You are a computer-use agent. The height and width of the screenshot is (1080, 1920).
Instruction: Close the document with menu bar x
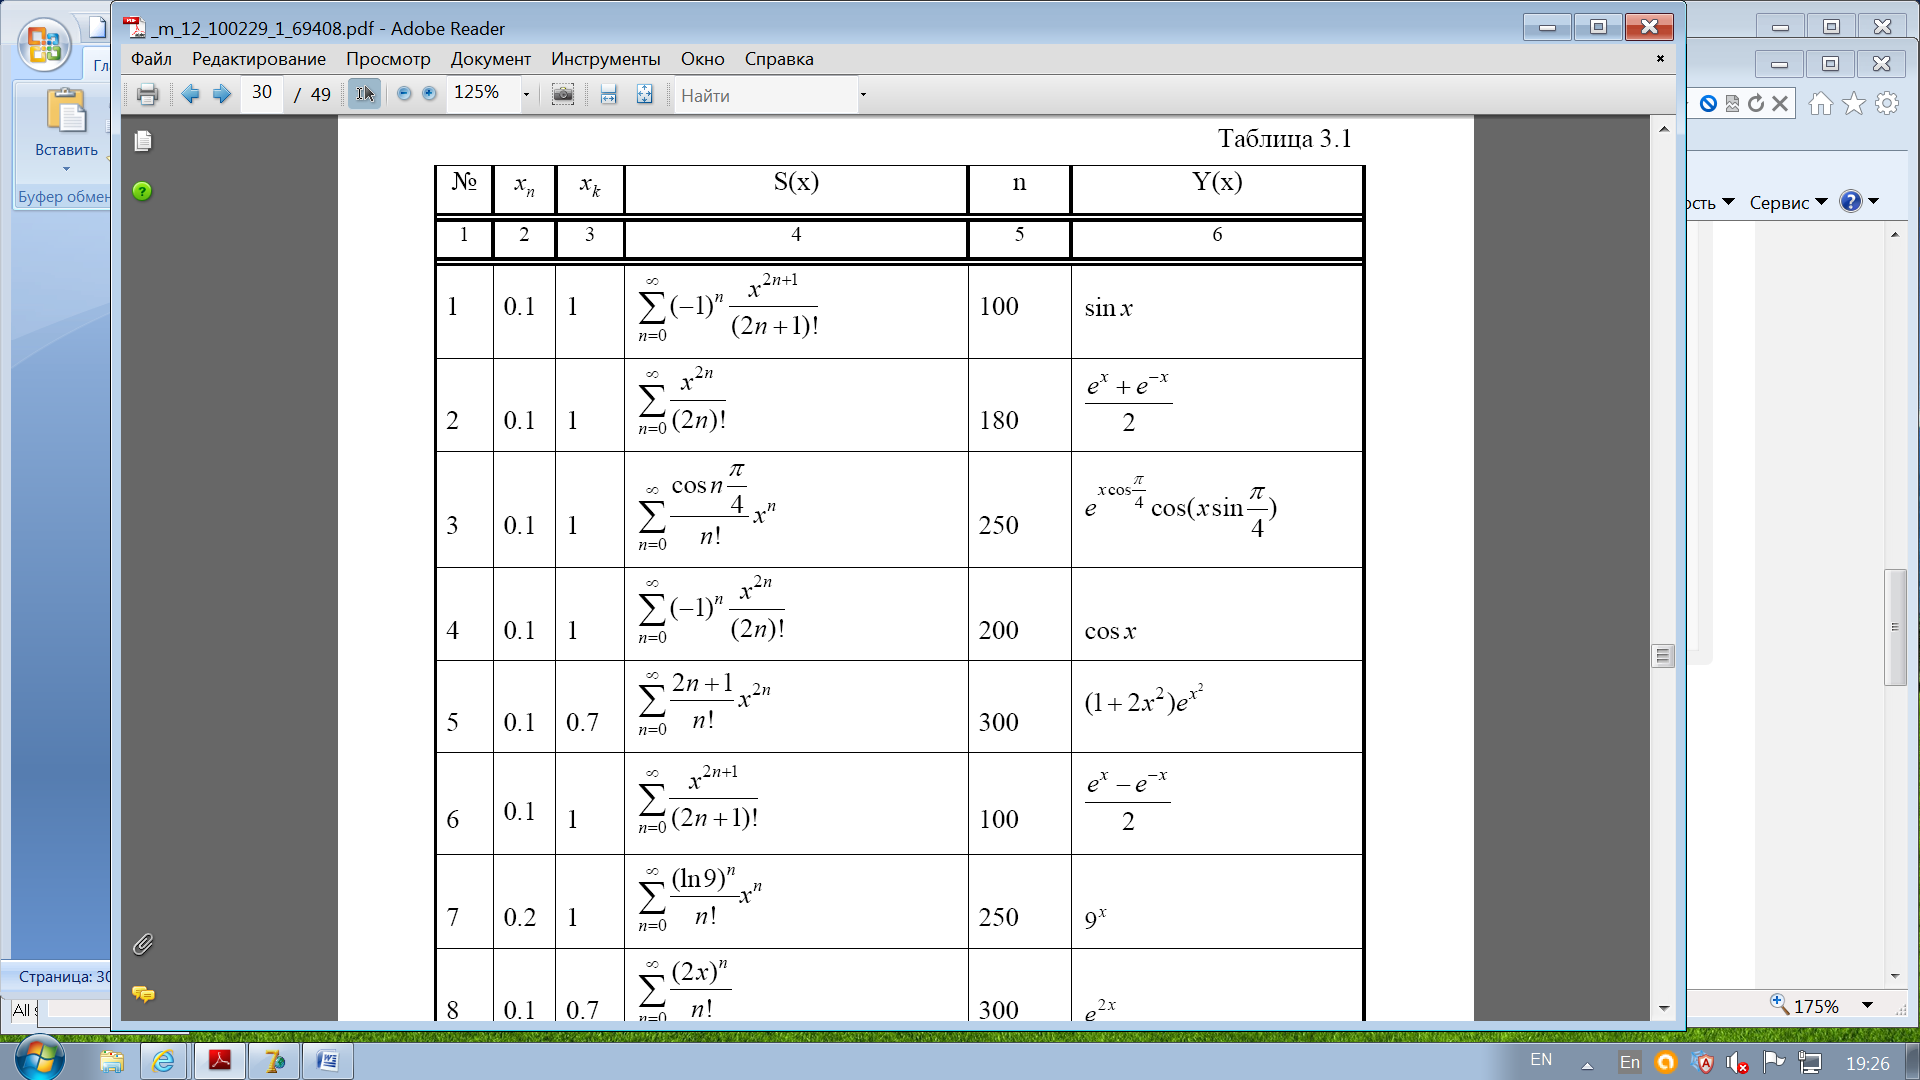(1660, 58)
